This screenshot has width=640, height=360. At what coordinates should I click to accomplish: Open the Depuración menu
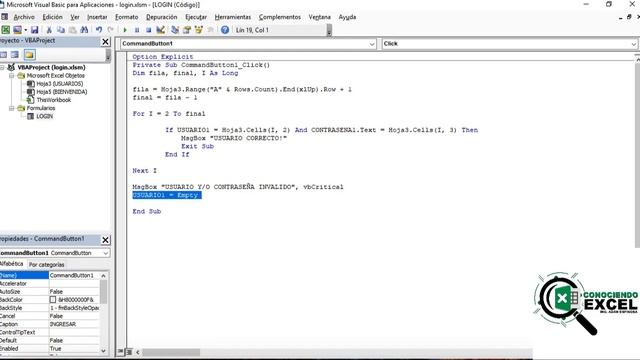(x=162, y=17)
